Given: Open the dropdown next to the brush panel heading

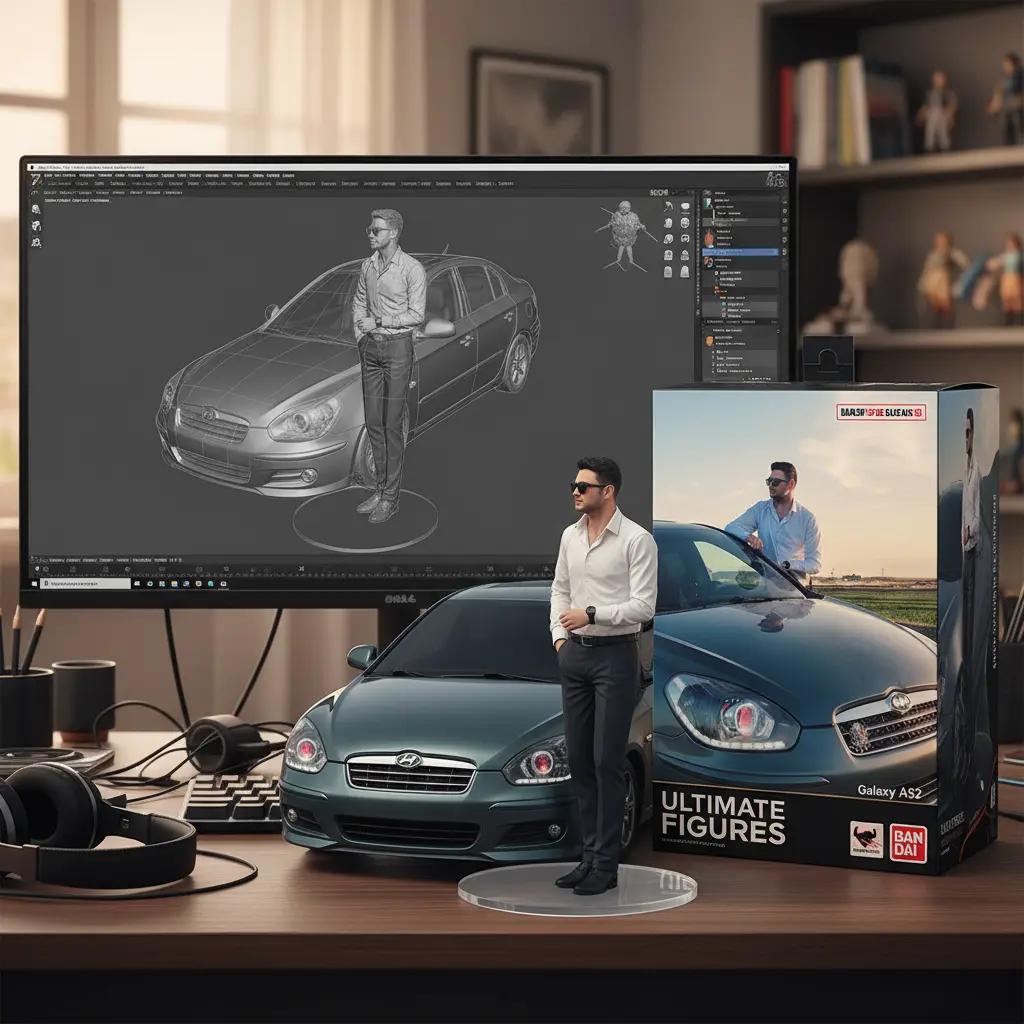Looking at the screenshot, I should [674, 193].
